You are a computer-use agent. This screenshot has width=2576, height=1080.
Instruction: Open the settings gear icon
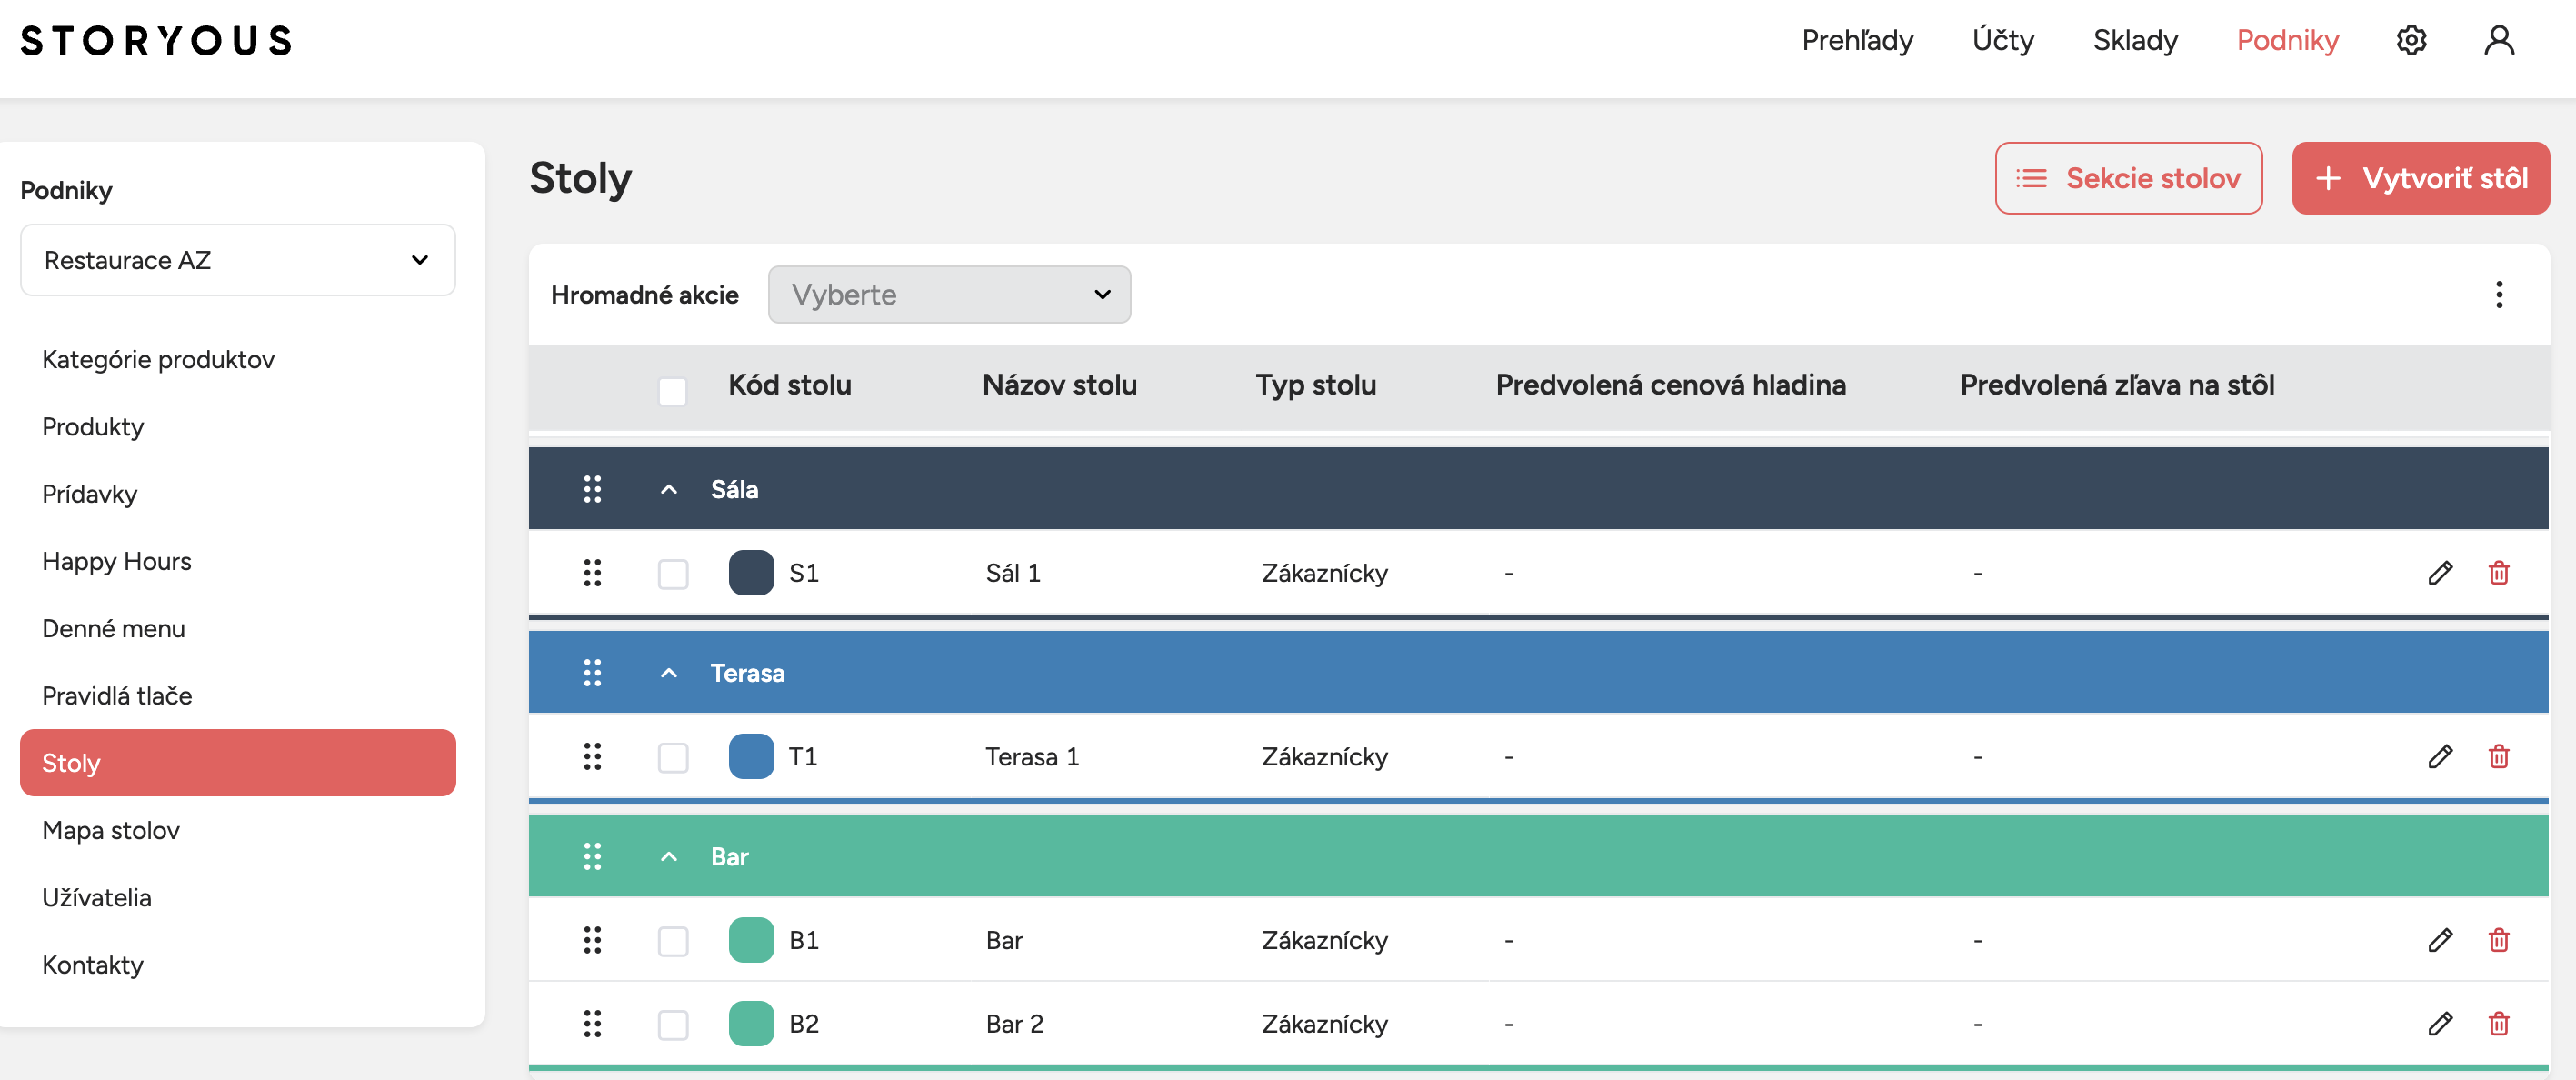click(x=2411, y=40)
